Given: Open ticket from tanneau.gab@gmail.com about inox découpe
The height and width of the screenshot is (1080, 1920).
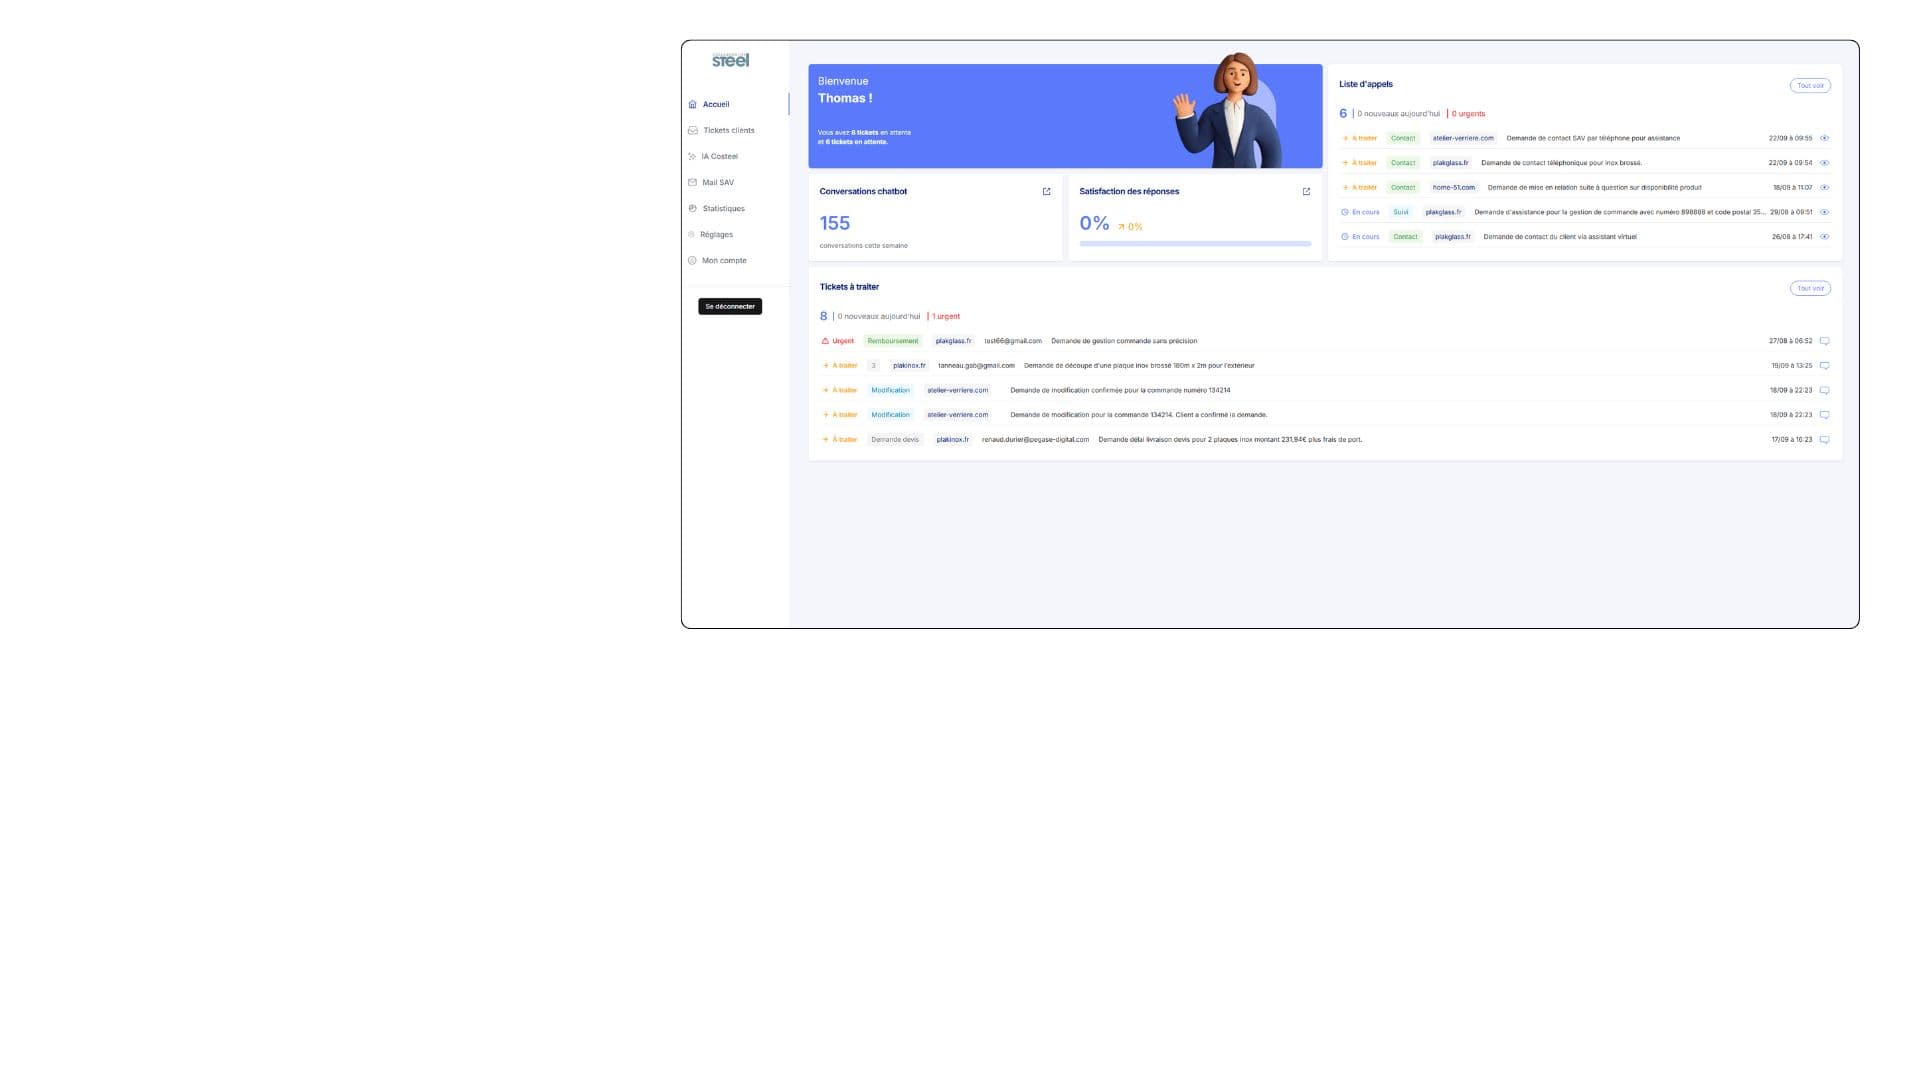Looking at the screenshot, I should [x=1138, y=365].
